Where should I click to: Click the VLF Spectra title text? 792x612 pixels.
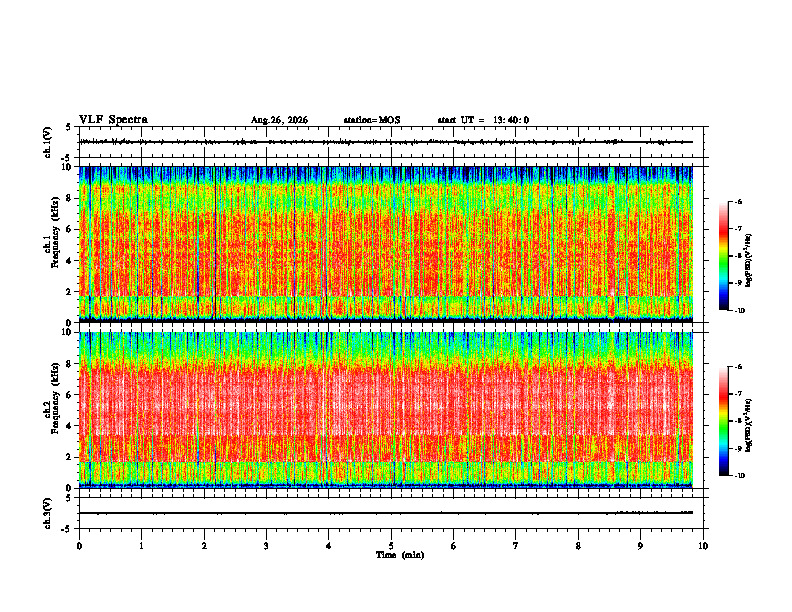(113, 120)
